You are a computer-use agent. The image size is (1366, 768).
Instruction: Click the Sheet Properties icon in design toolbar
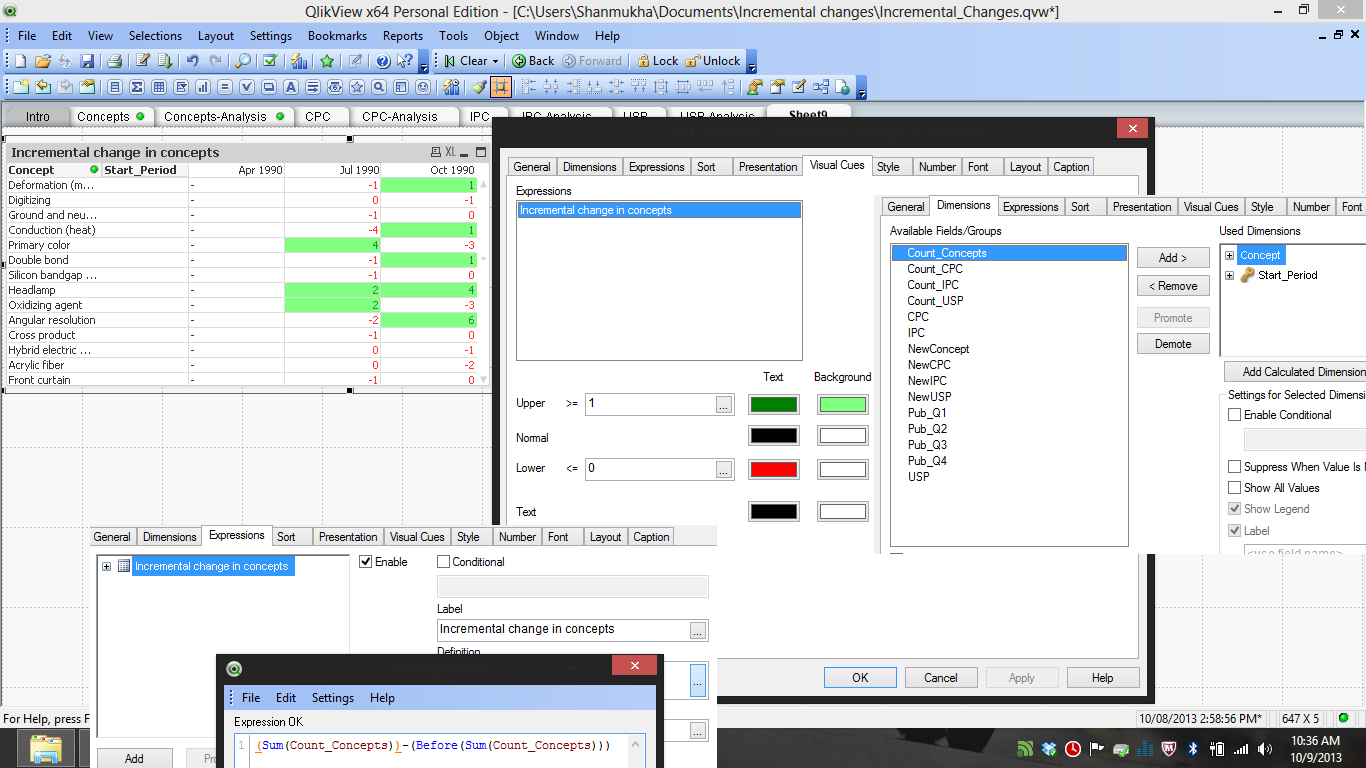(87, 87)
